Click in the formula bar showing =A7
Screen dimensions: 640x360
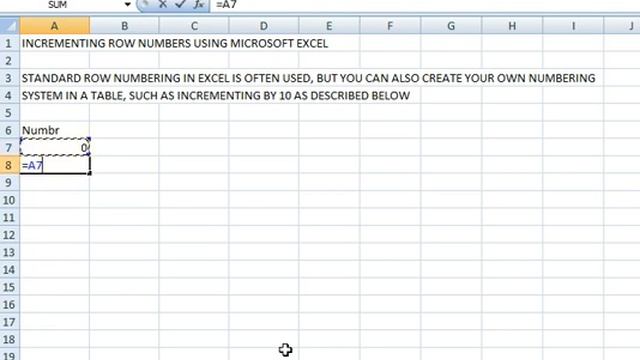(424, 4)
